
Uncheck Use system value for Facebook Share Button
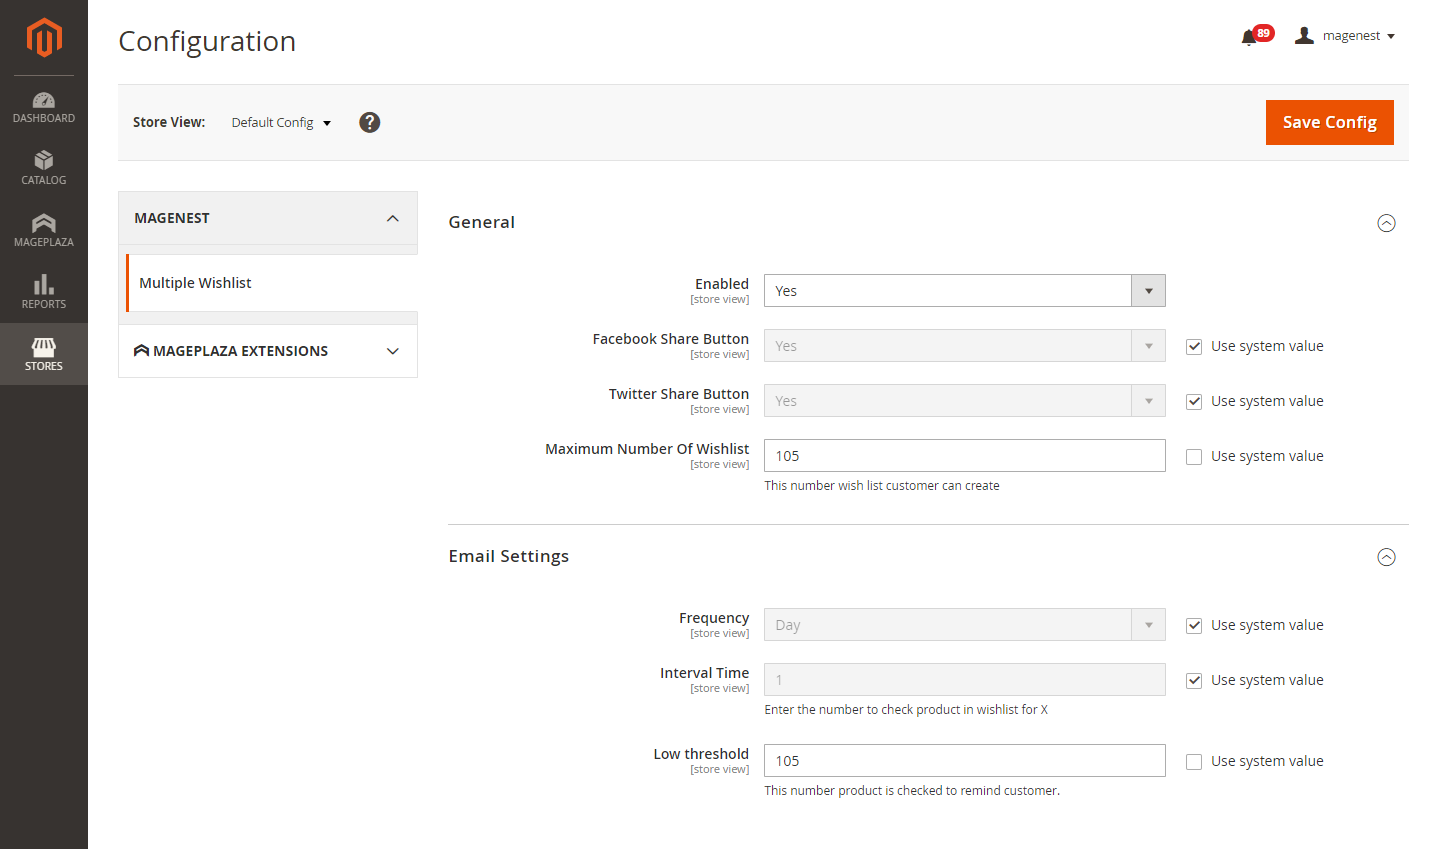[1194, 347]
